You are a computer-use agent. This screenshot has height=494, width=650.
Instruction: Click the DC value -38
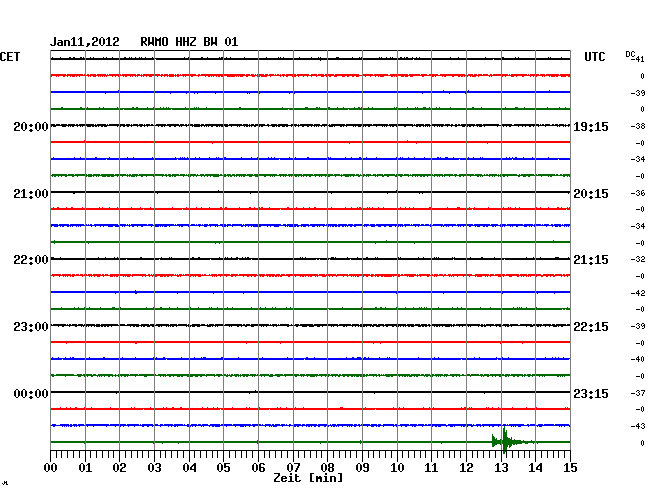(x=638, y=126)
